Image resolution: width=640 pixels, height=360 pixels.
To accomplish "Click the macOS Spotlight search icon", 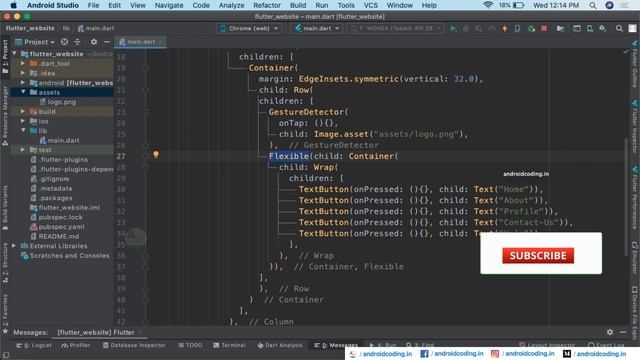I will pyautogui.click(x=593, y=5).
